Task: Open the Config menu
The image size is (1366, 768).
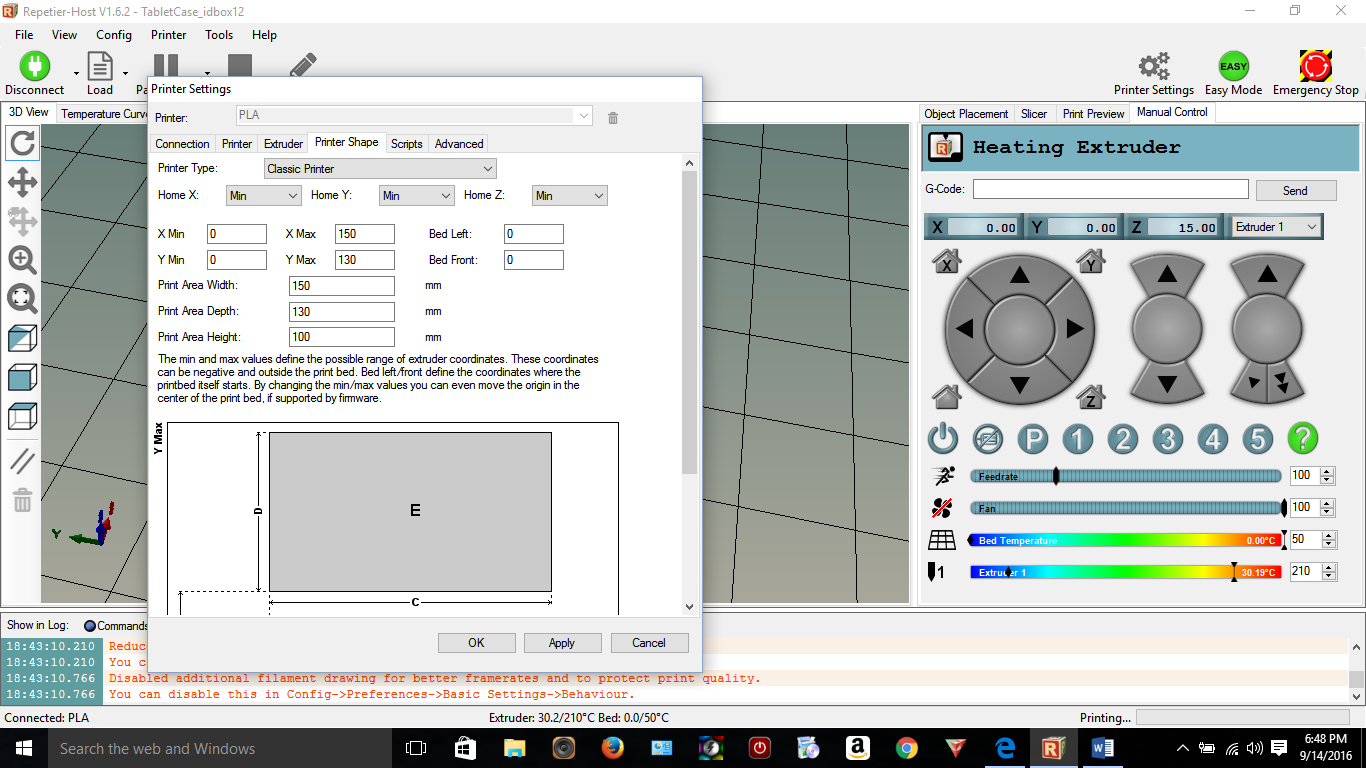Action: (114, 35)
